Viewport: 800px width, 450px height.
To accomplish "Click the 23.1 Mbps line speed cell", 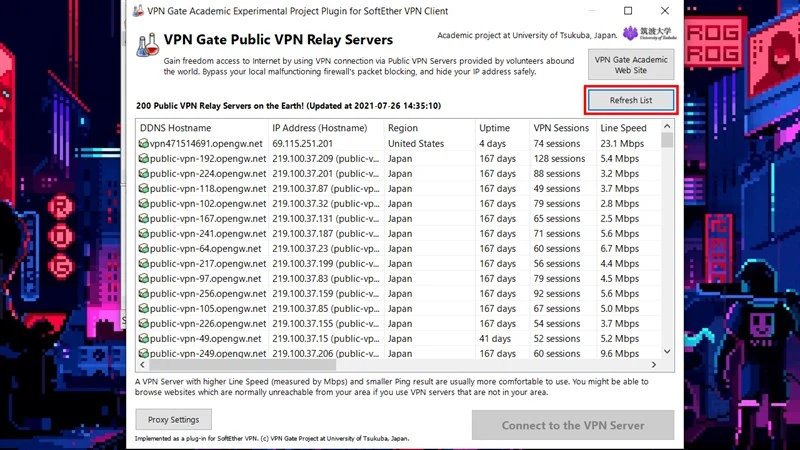I will click(x=622, y=143).
